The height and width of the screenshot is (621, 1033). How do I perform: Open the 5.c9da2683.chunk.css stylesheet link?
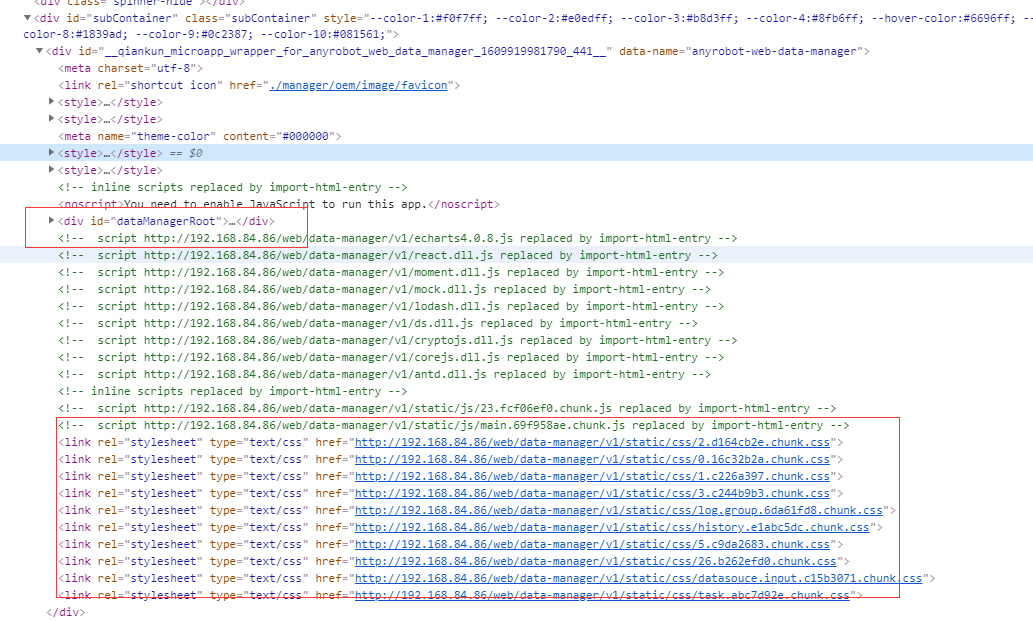[592, 545]
